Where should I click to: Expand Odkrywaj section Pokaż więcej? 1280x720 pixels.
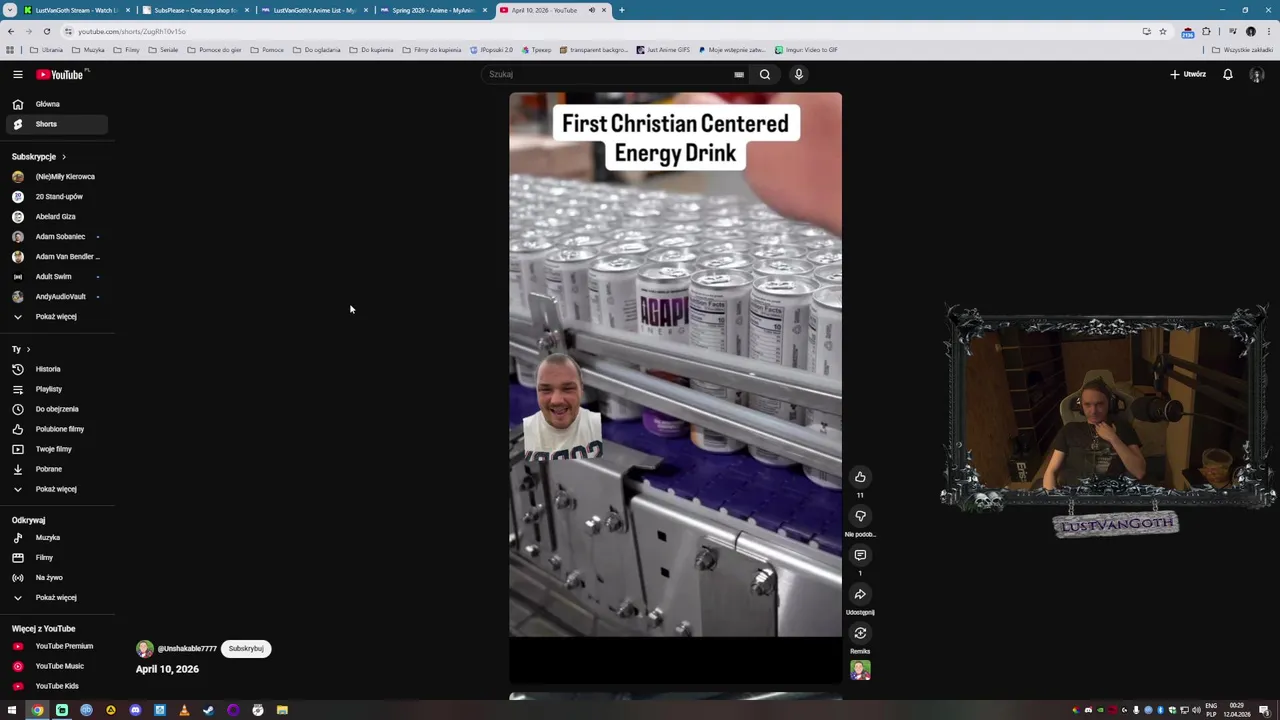click(x=55, y=597)
